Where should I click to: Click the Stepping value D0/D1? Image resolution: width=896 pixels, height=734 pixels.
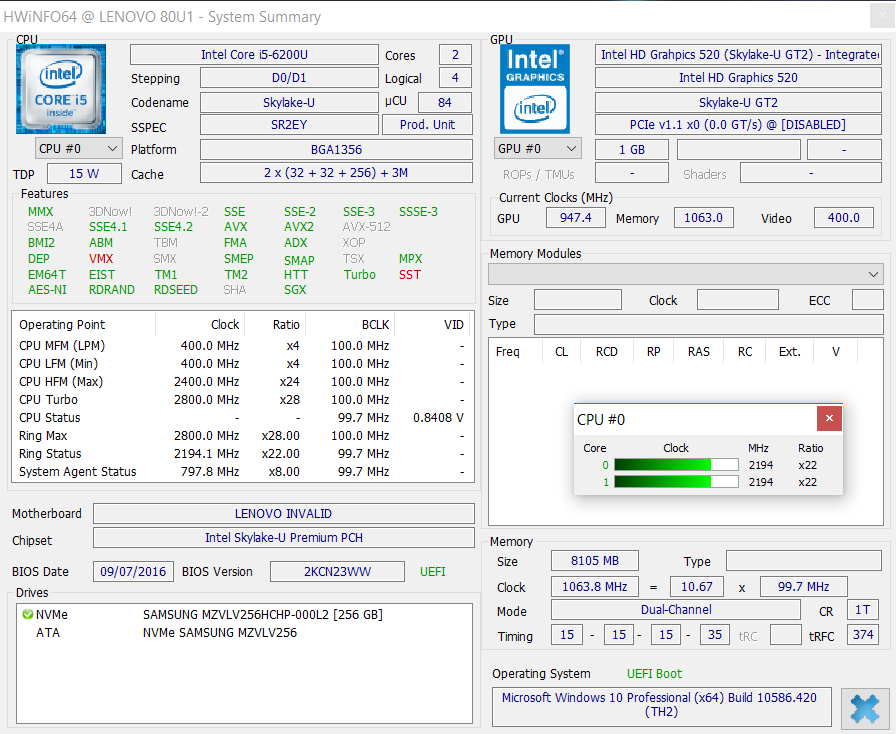289,78
